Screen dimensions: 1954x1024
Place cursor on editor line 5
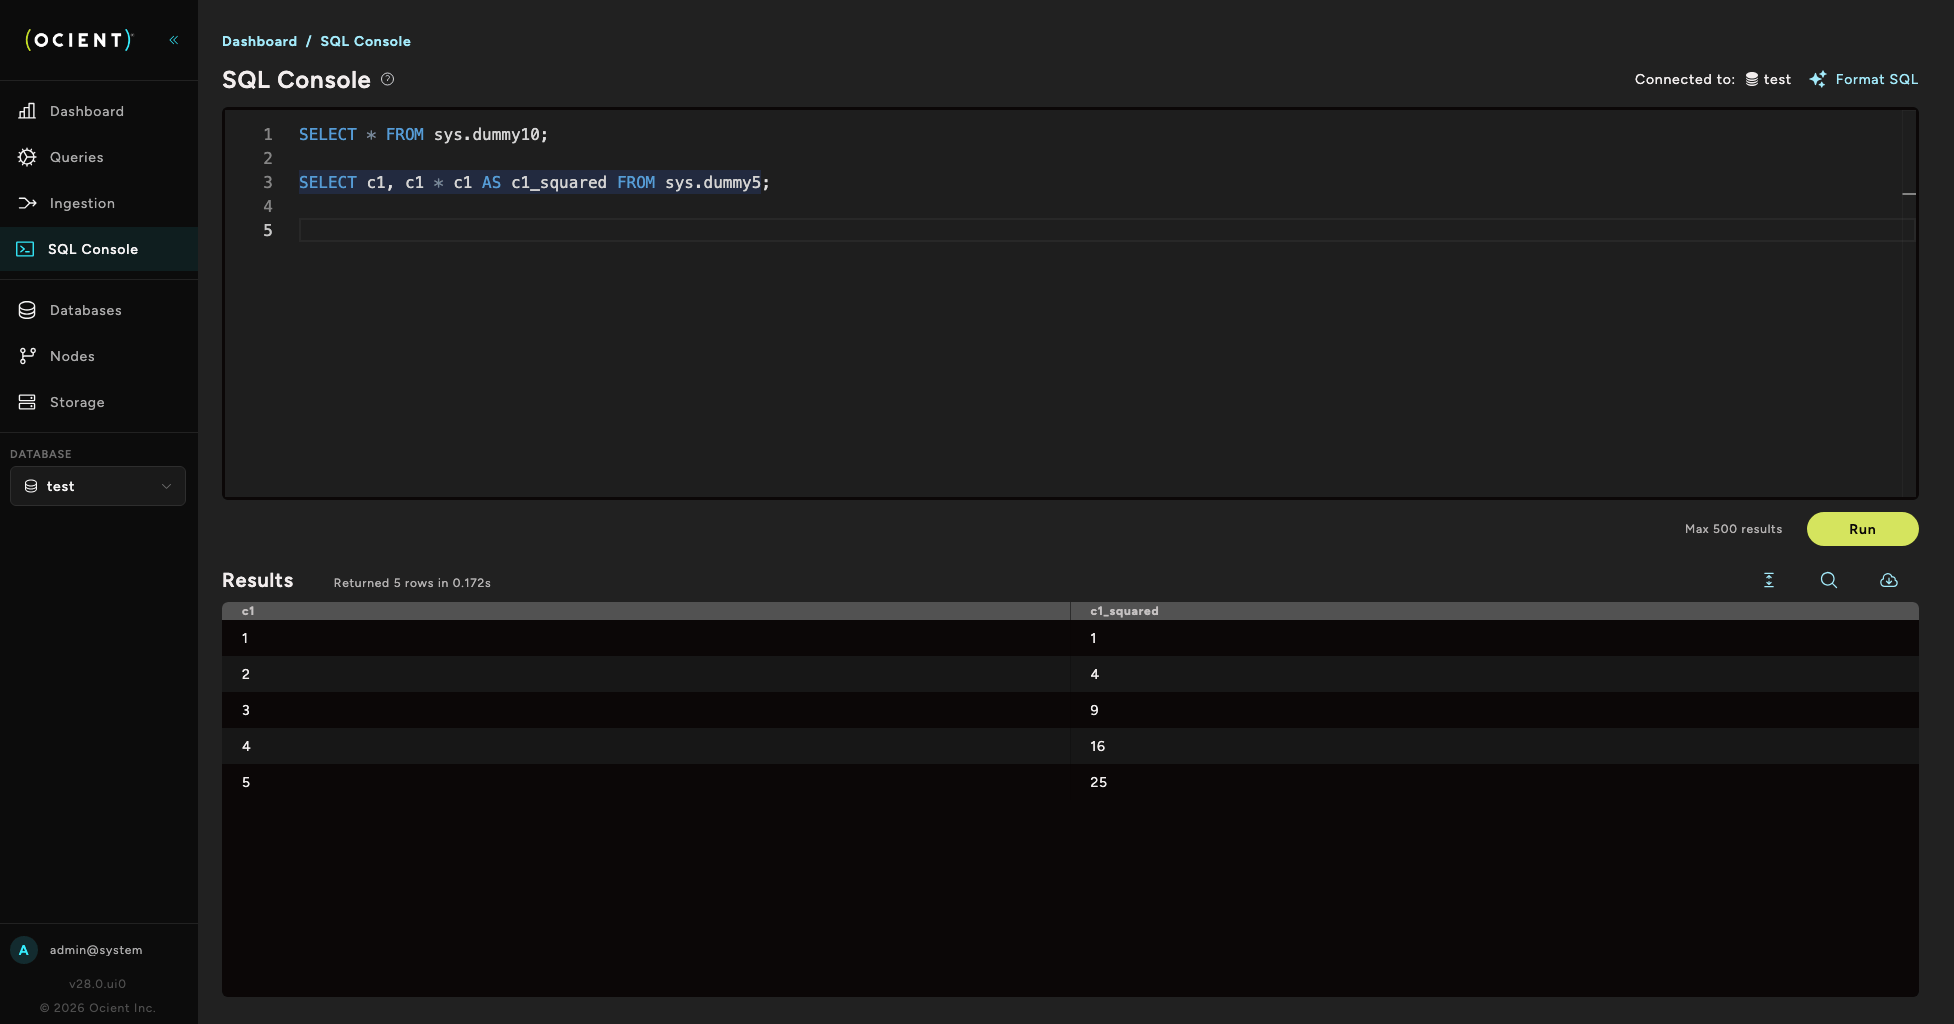(1106, 230)
